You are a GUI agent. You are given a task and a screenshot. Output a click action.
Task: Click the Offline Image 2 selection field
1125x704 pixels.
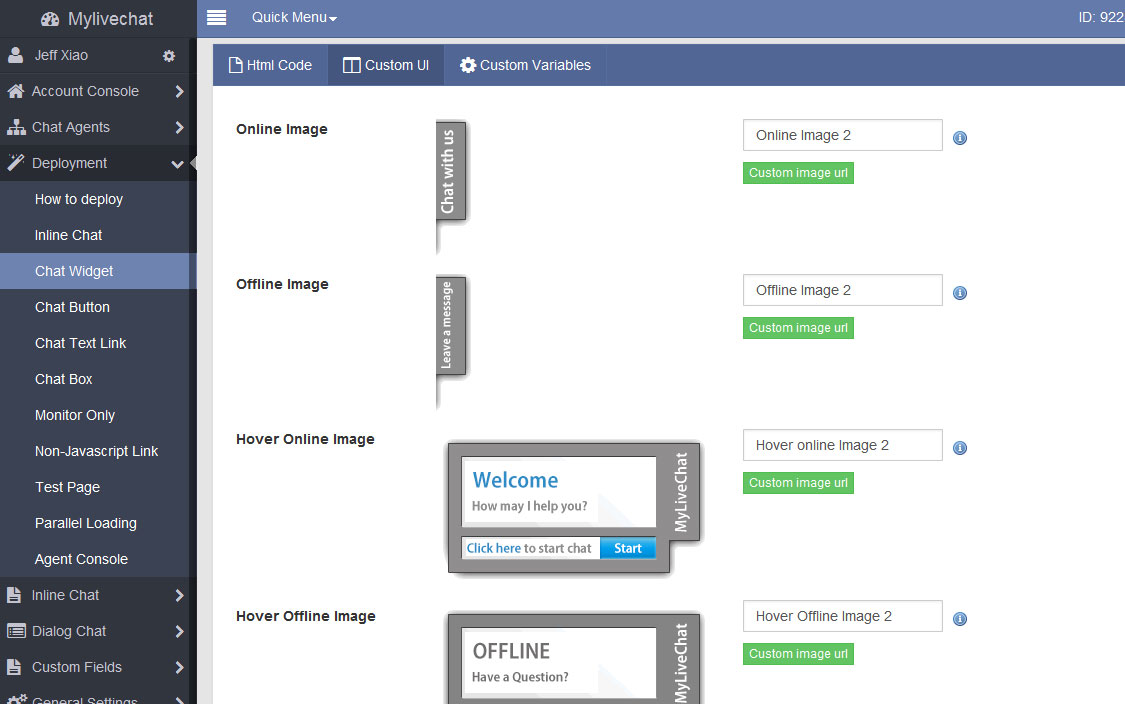[842, 290]
